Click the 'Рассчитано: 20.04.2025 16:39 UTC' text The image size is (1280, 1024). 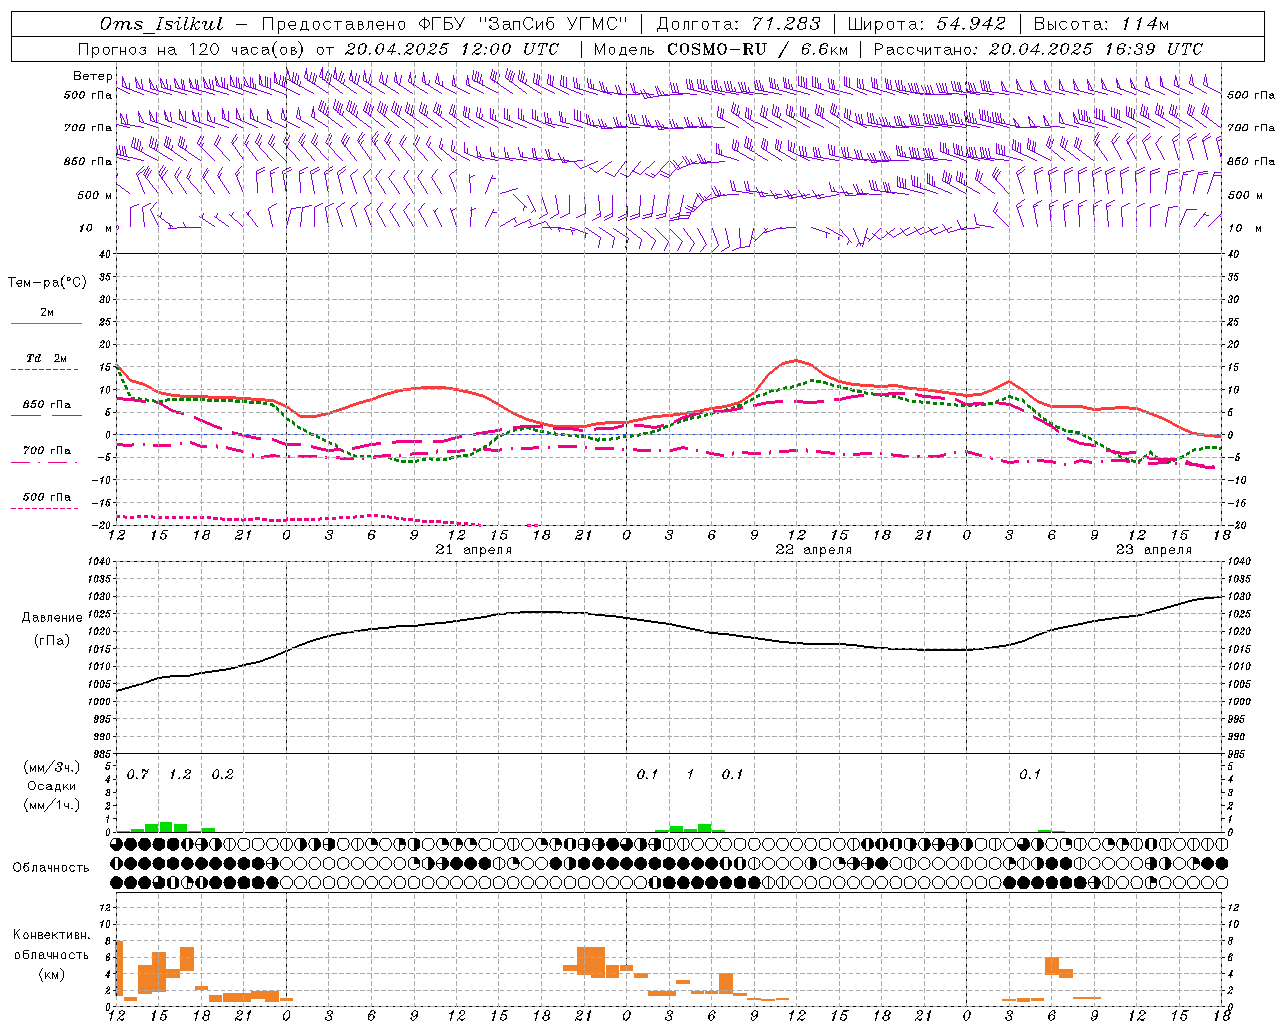(1038, 49)
